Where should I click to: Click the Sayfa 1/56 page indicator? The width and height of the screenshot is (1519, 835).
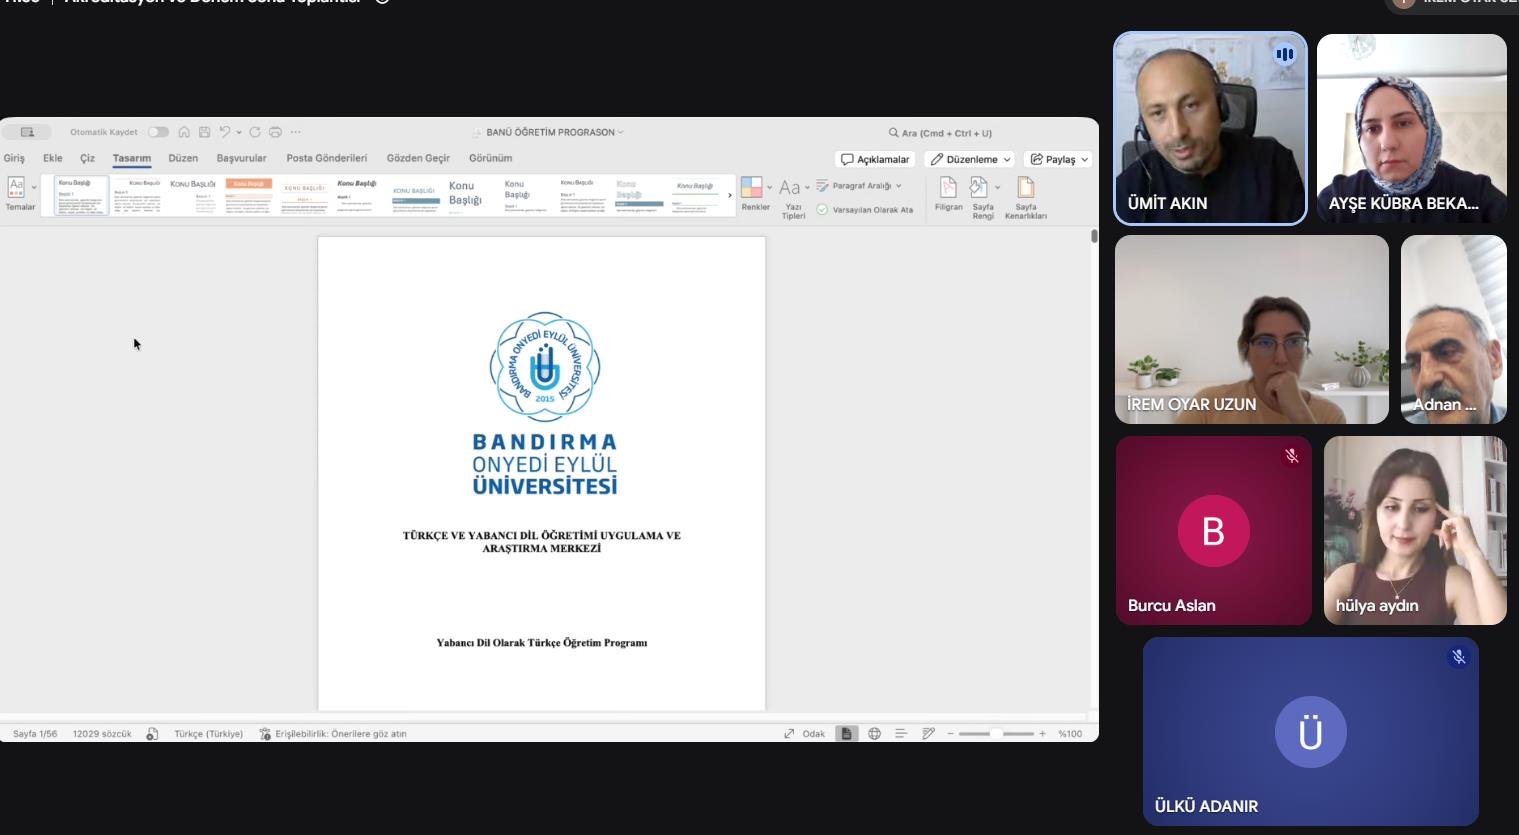35,734
